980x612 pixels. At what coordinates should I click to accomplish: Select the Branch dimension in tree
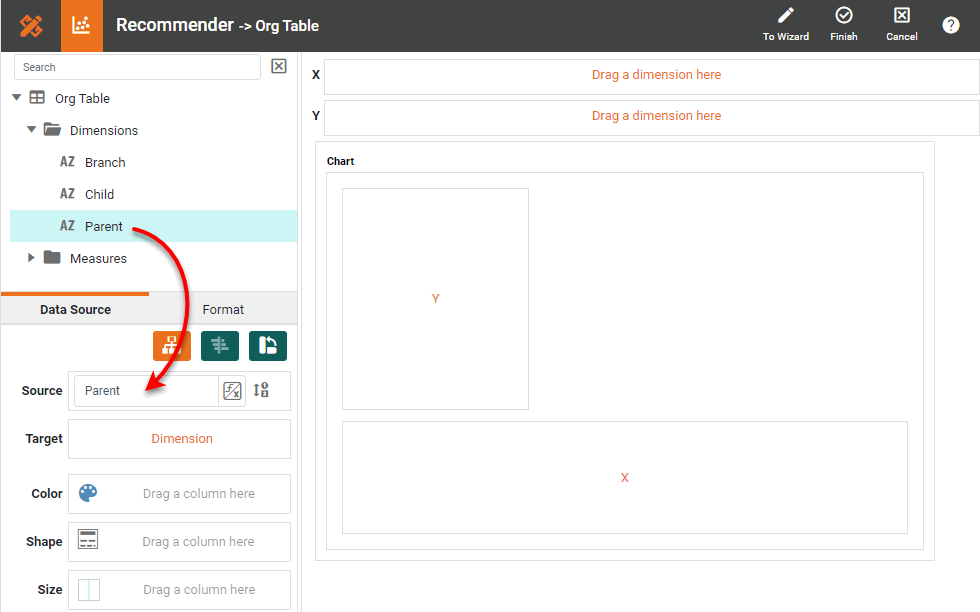[x=104, y=162]
